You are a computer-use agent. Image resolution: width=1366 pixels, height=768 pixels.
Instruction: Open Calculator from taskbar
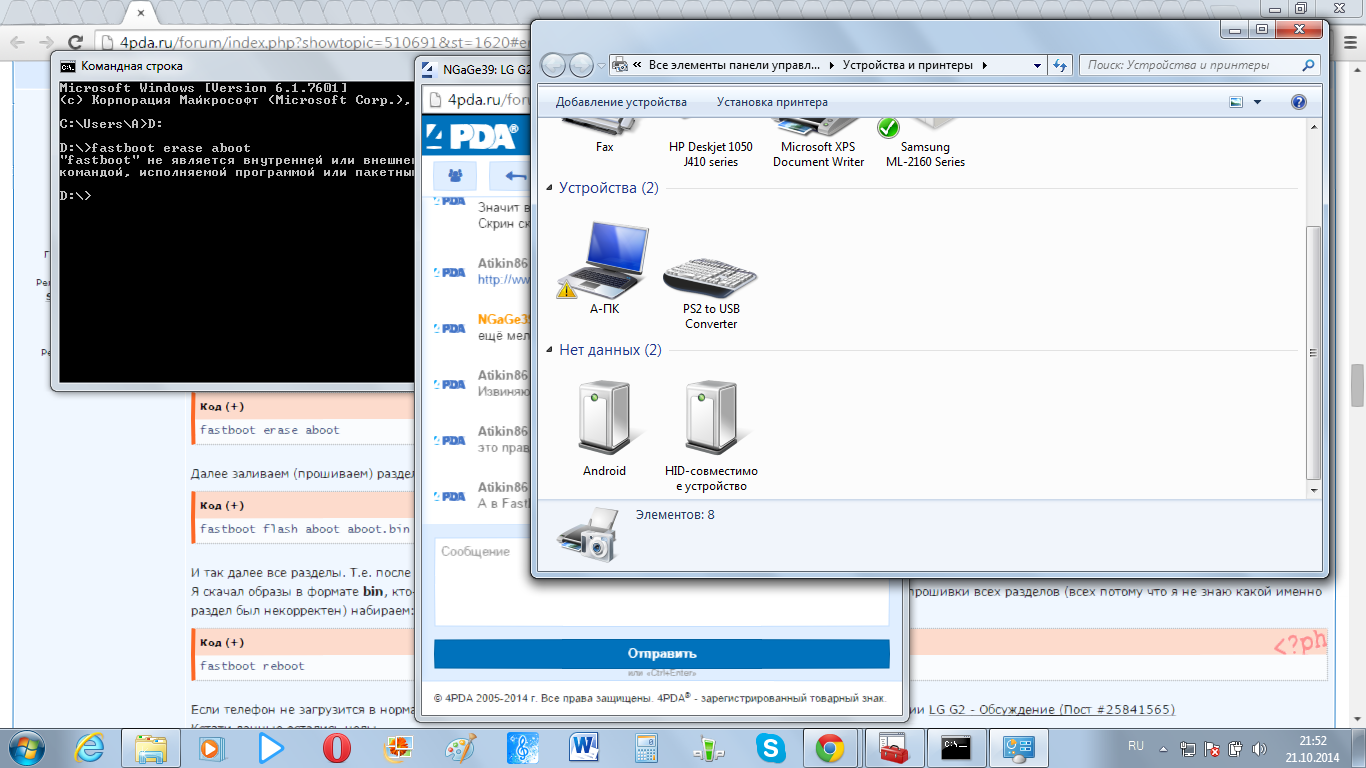[x=645, y=747]
